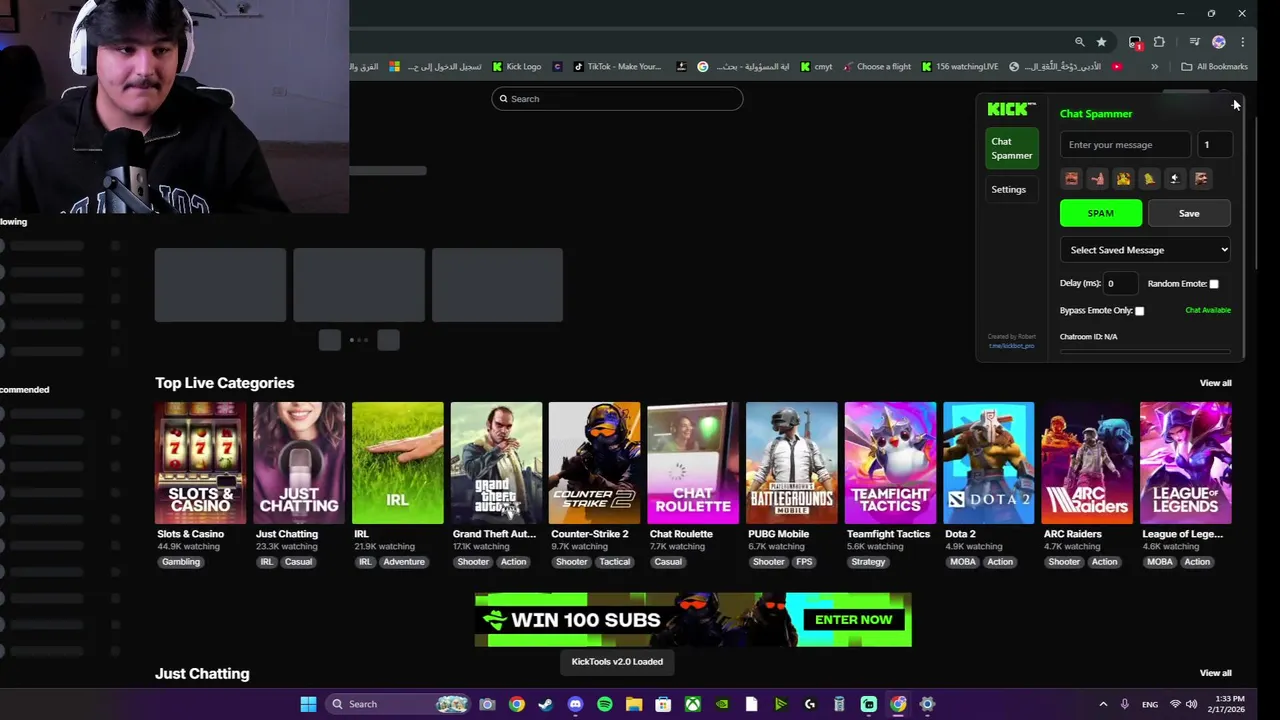This screenshot has width=1280, height=720.
Task: Open the t.me/kickbot_pro link
Action: [1012, 346]
